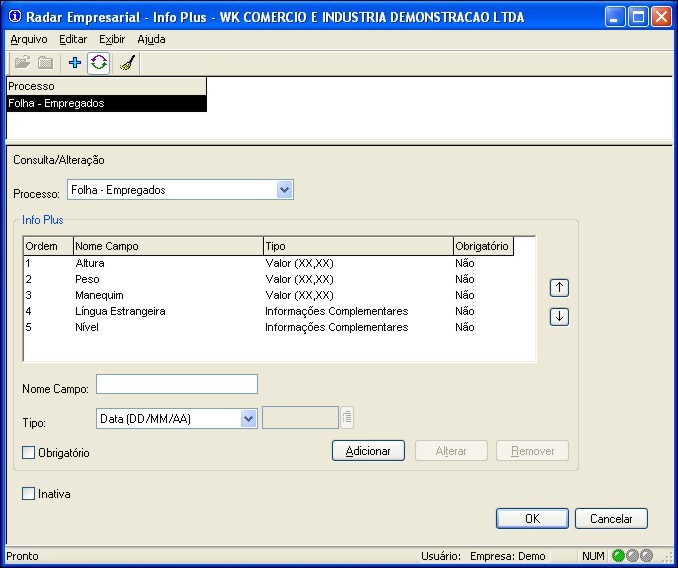Click the refresh arrows toolbar icon
The height and width of the screenshot is (568, 678).
99,63
